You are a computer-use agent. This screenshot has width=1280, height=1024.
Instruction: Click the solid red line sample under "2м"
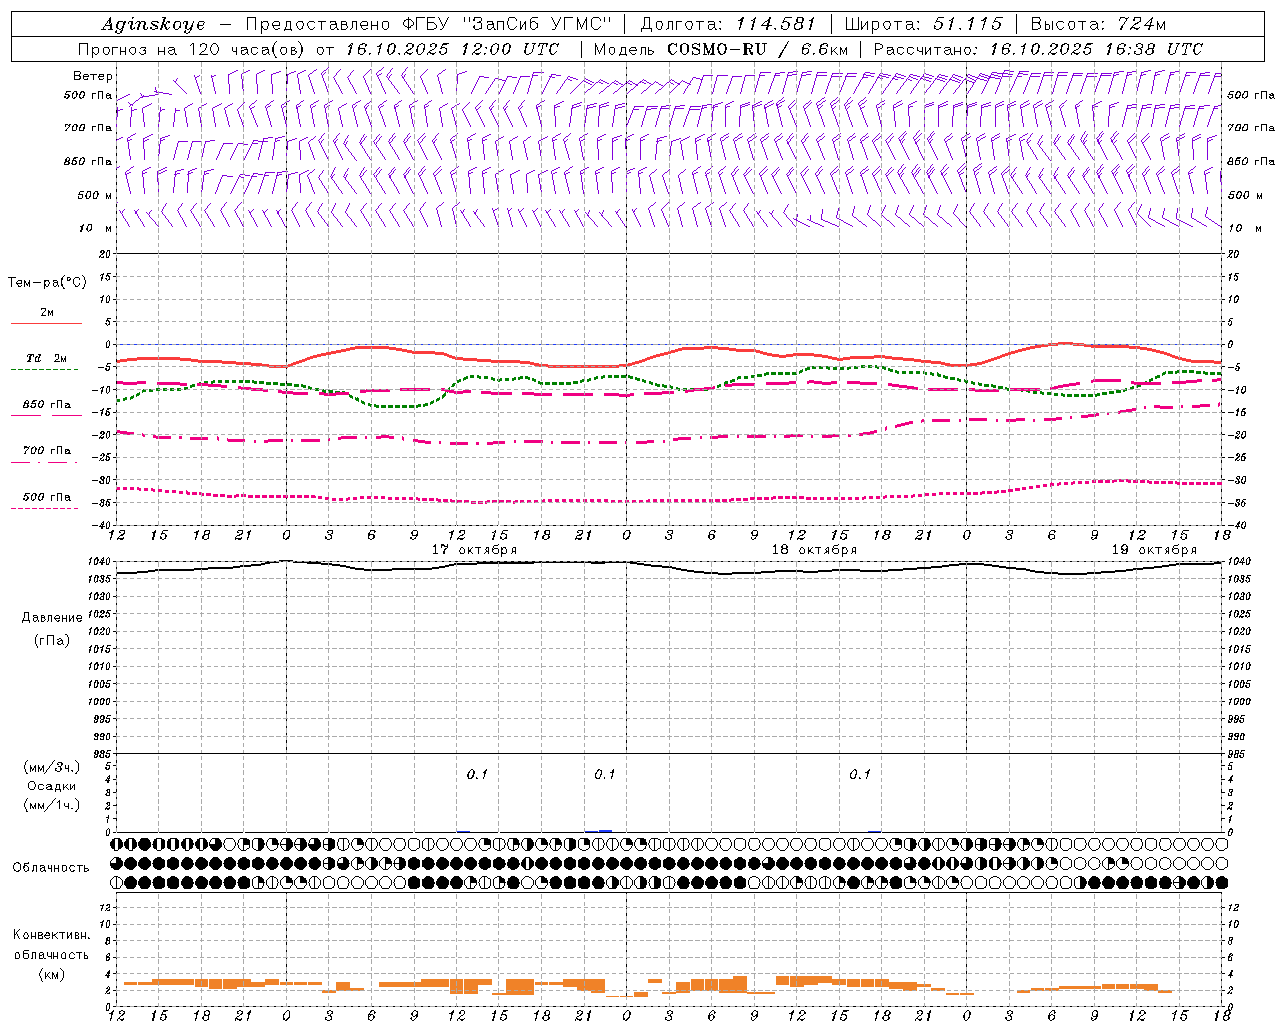pos(46,323)
